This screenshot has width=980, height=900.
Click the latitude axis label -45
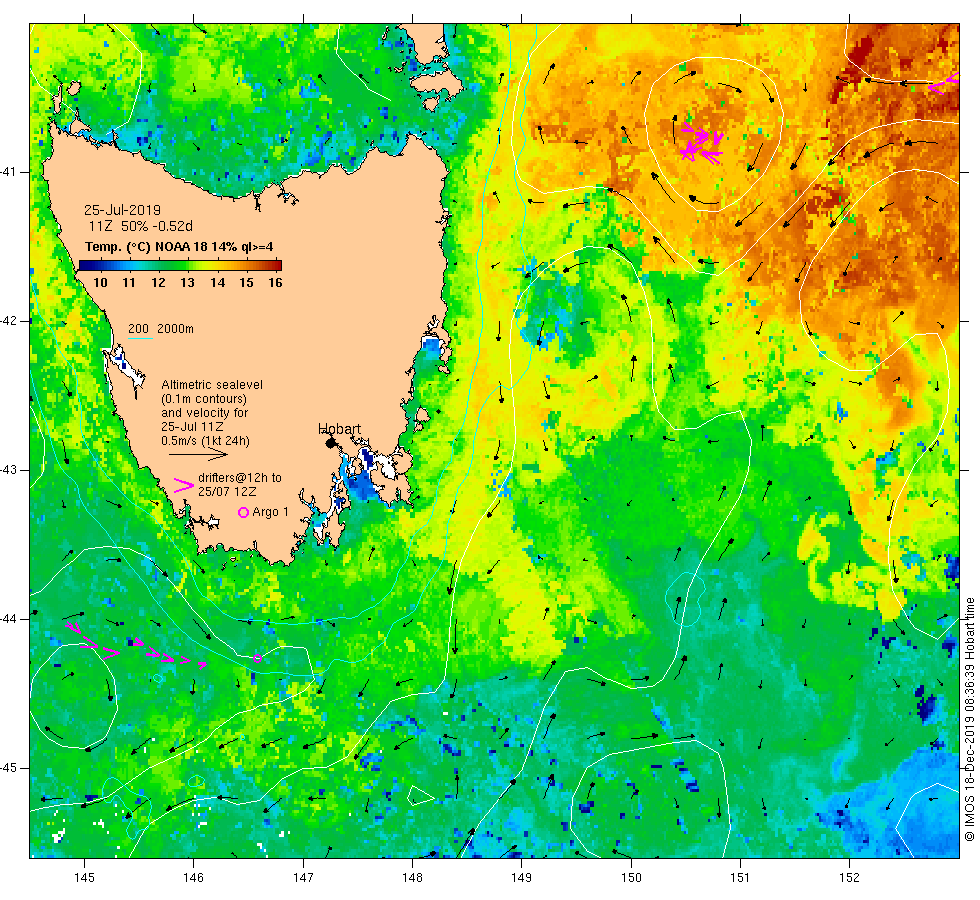click(8, 768)
